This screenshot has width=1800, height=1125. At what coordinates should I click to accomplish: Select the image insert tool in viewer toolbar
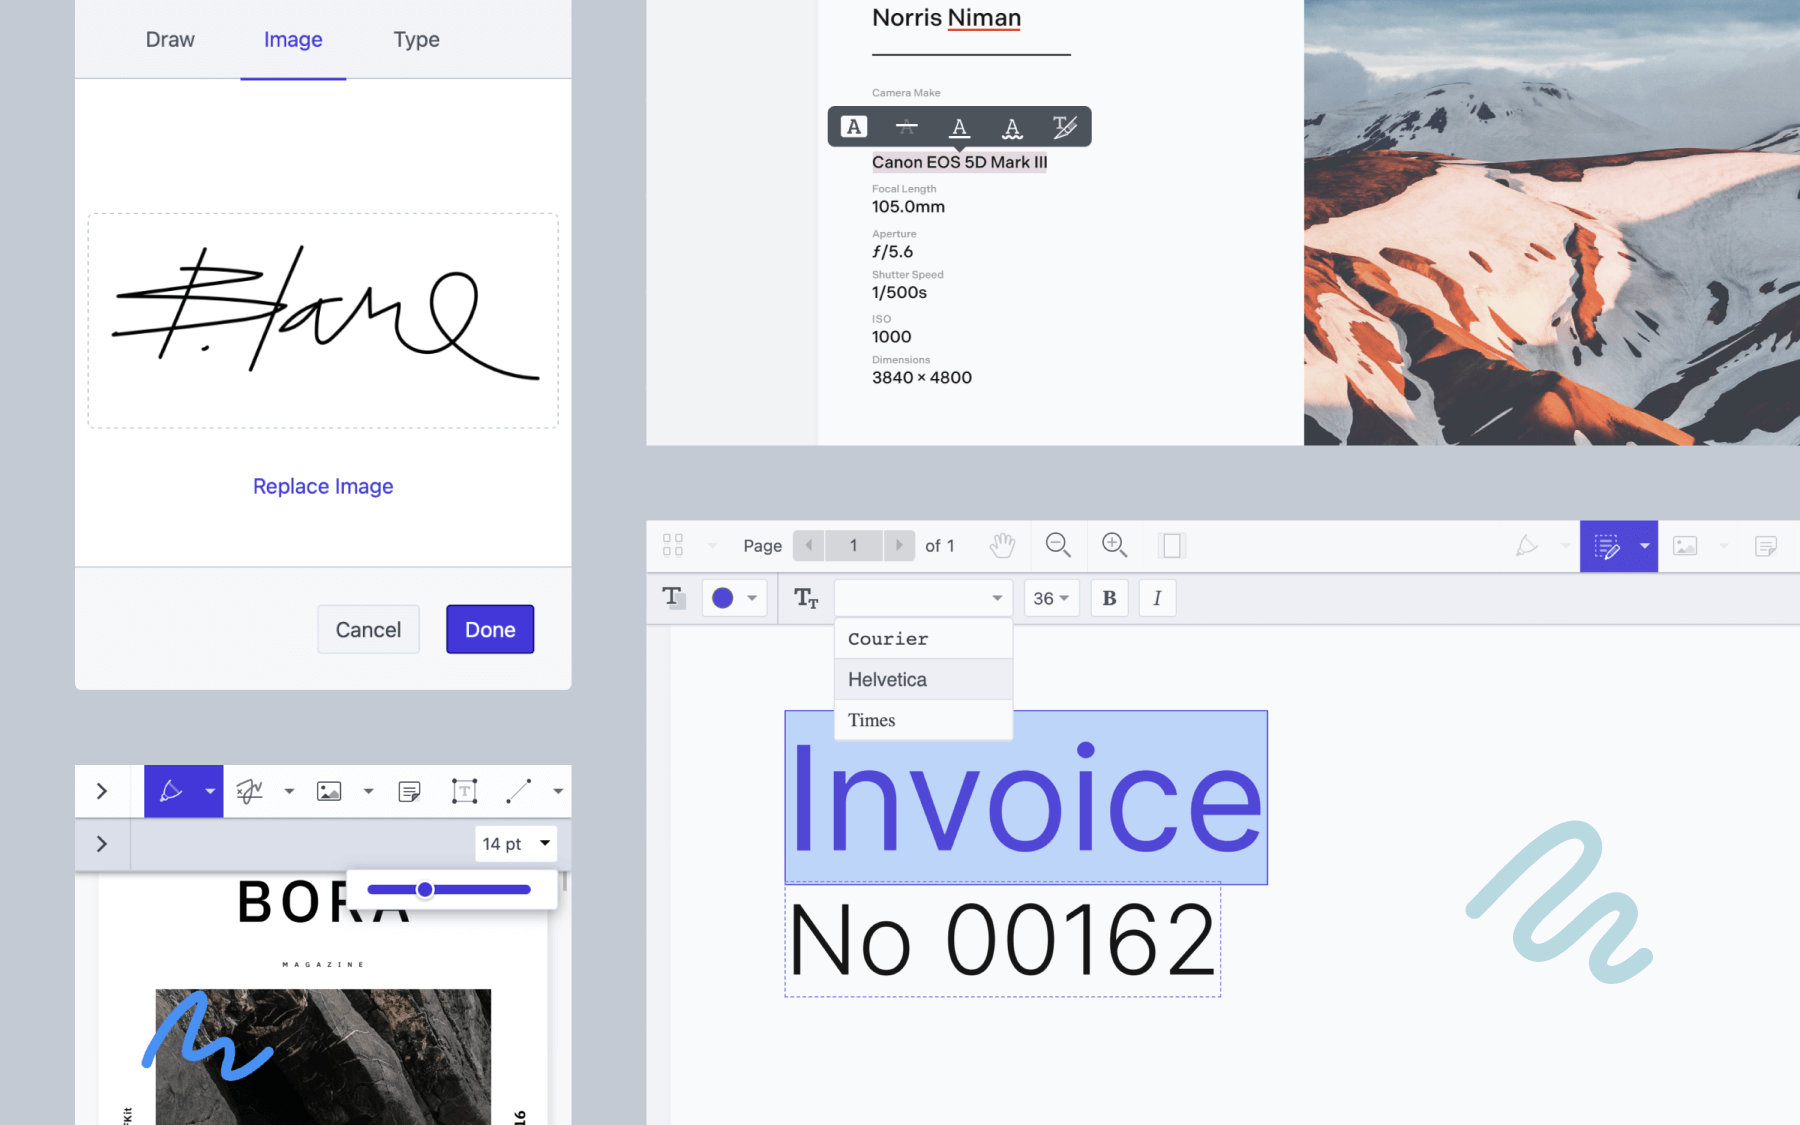click(1685, 546)
